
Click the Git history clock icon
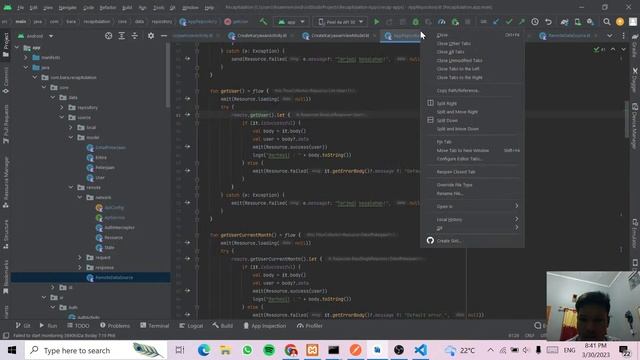(x=535, y=22)
